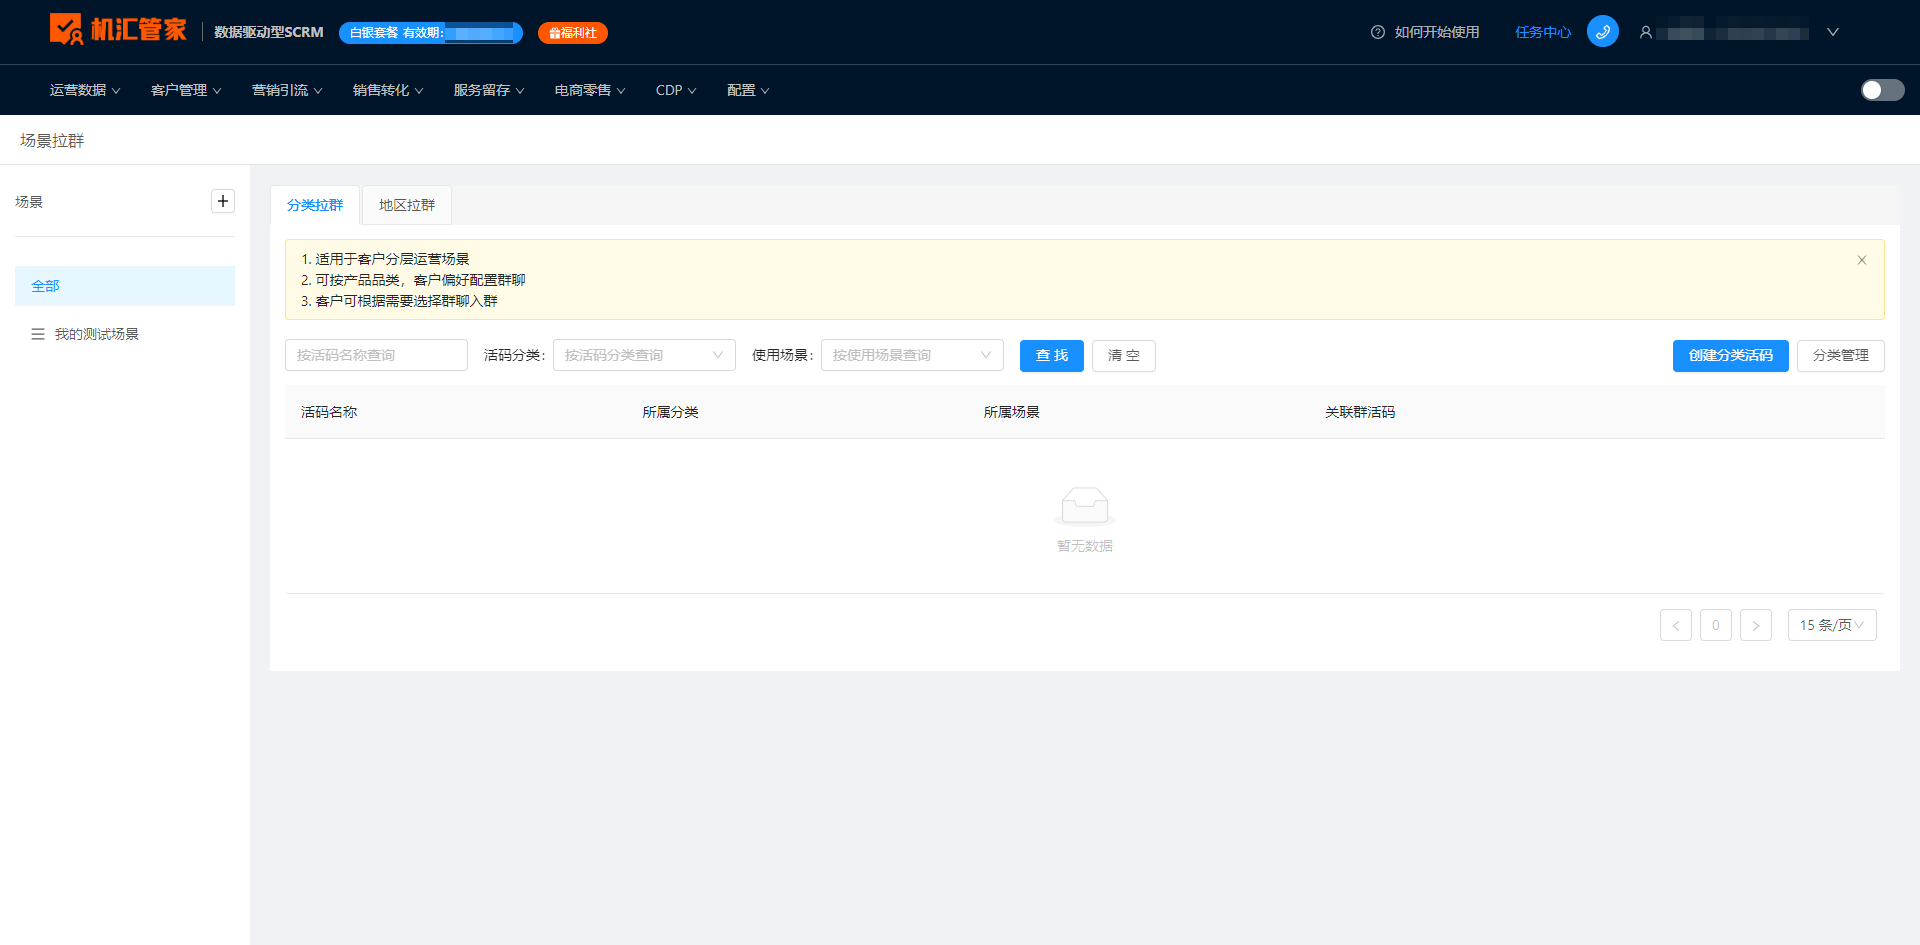Open the 运营数据 menu
Image resolution: width=1920 pixels, height=945 pixels.
point(85,90)
